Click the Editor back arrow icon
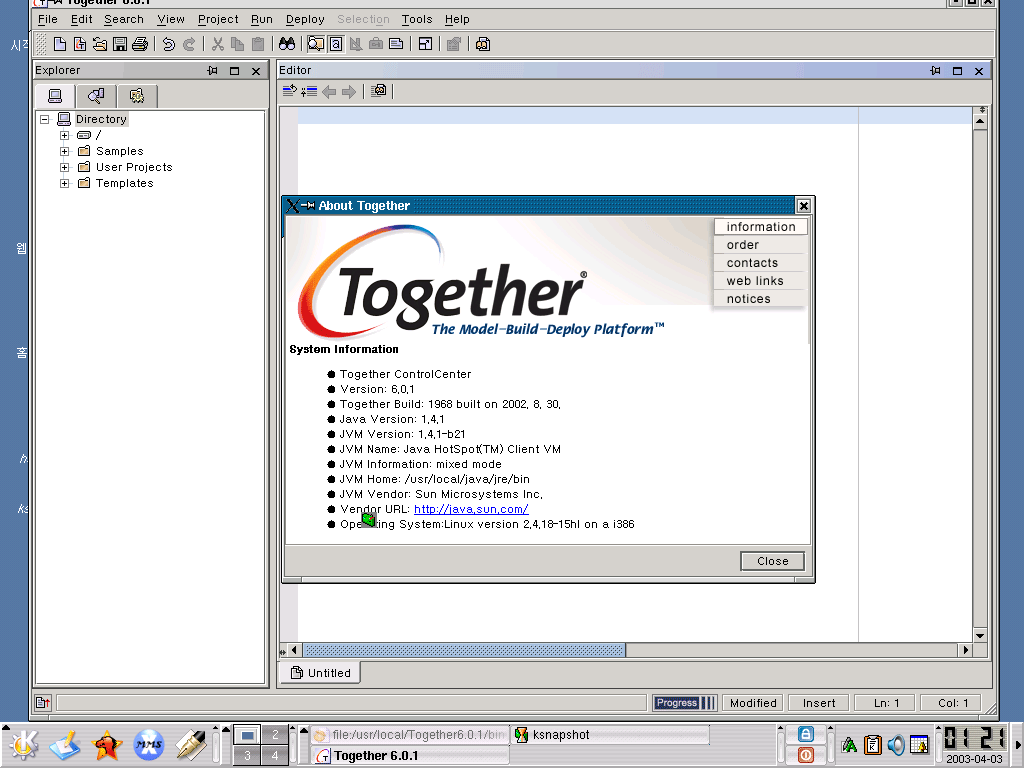 coord(329,91)
